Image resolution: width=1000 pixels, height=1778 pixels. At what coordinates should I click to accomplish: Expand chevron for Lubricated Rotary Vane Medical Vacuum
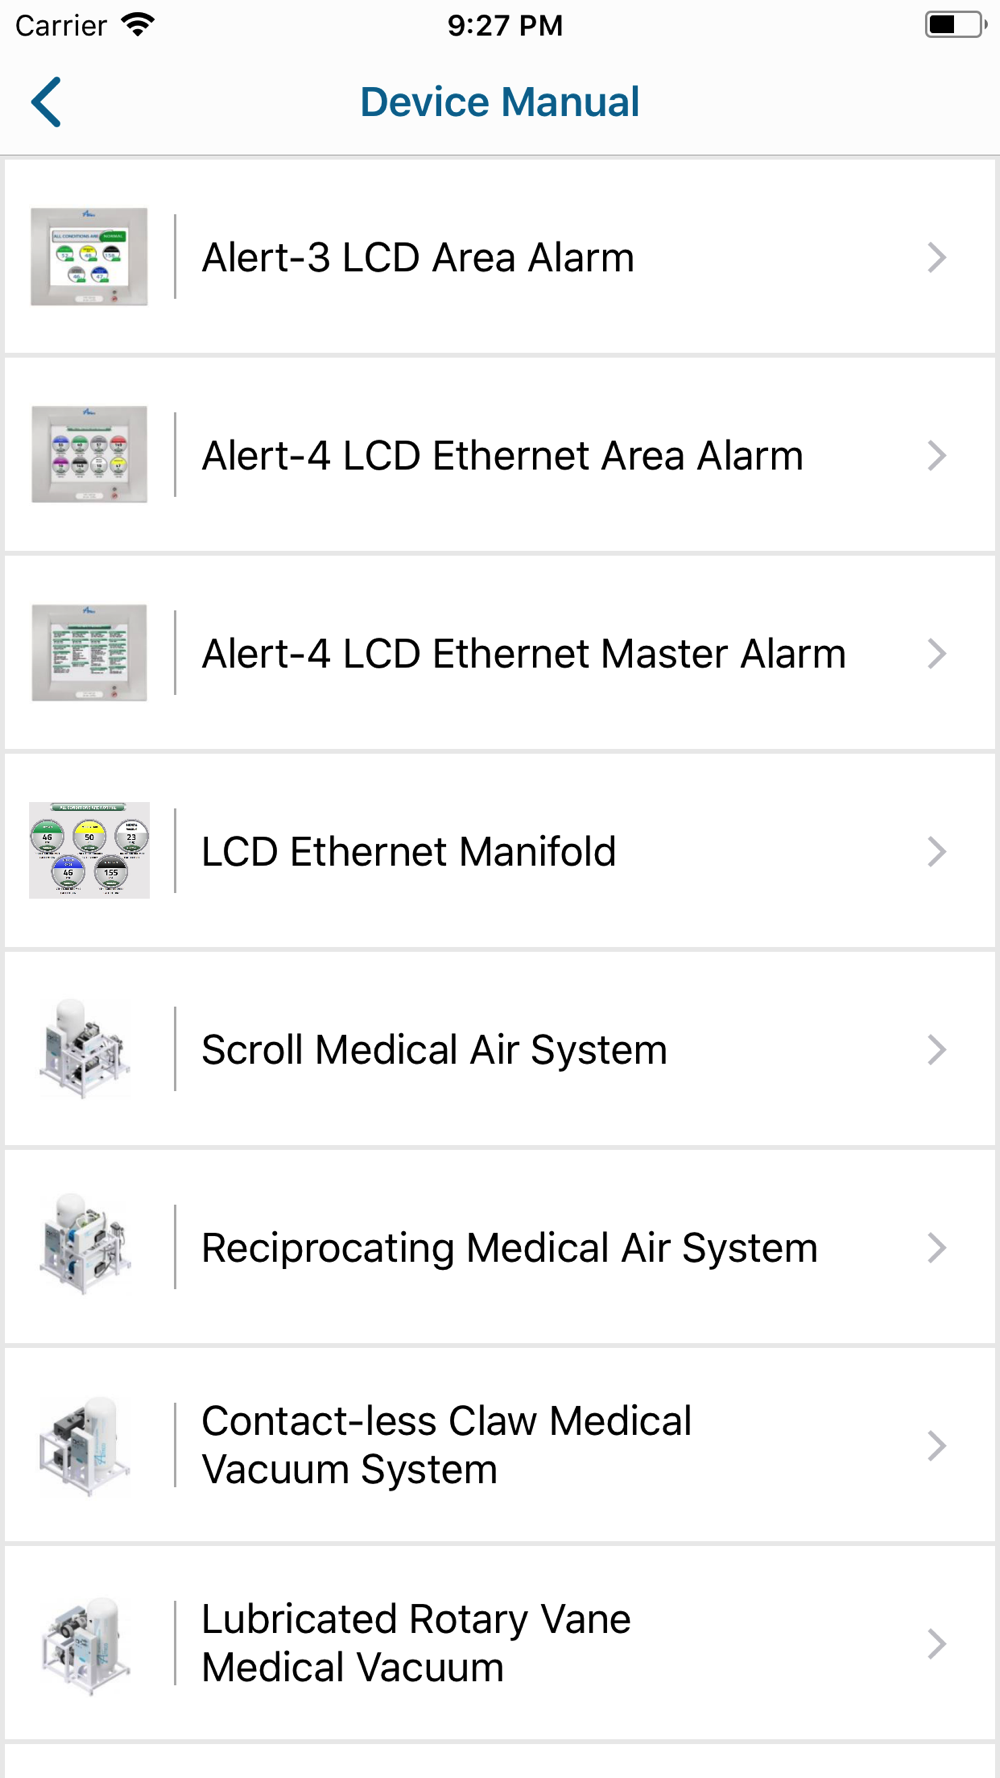pos(937,1644)
